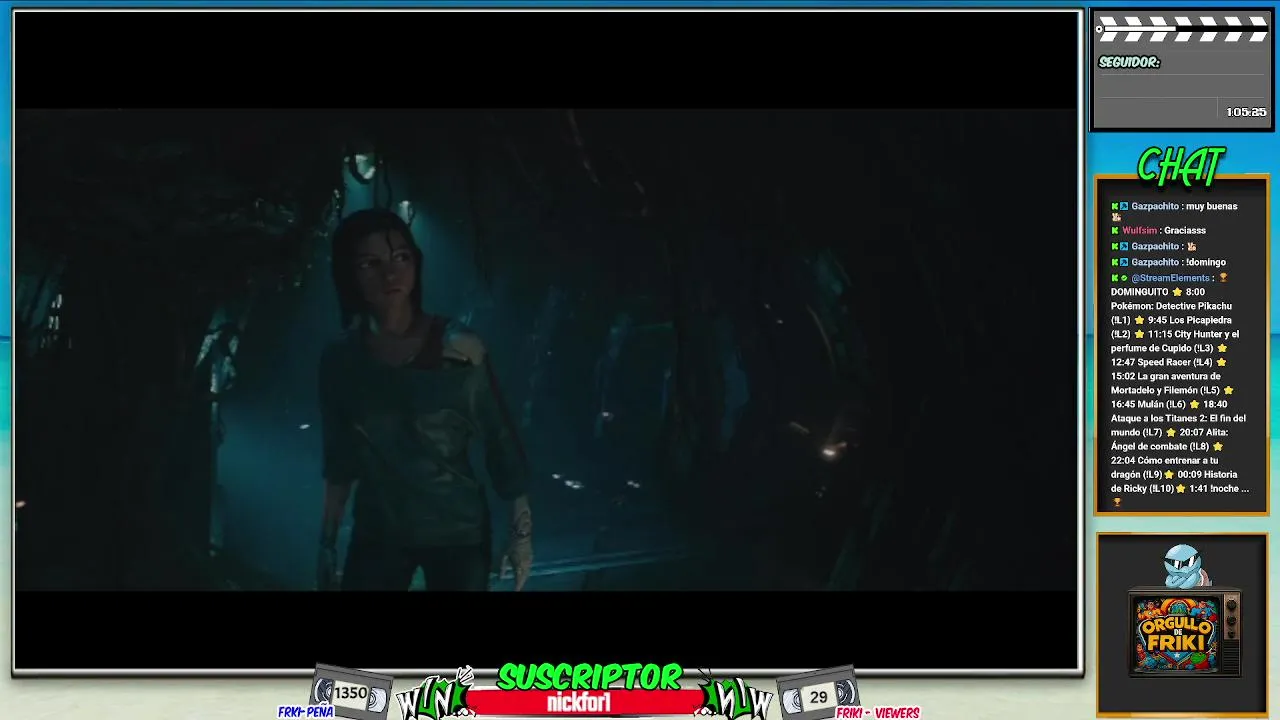The width and height of the screenshot is (1280, 720).
Task: Click 'de Ricky (!L10)' chat line
Action: 1142,488
